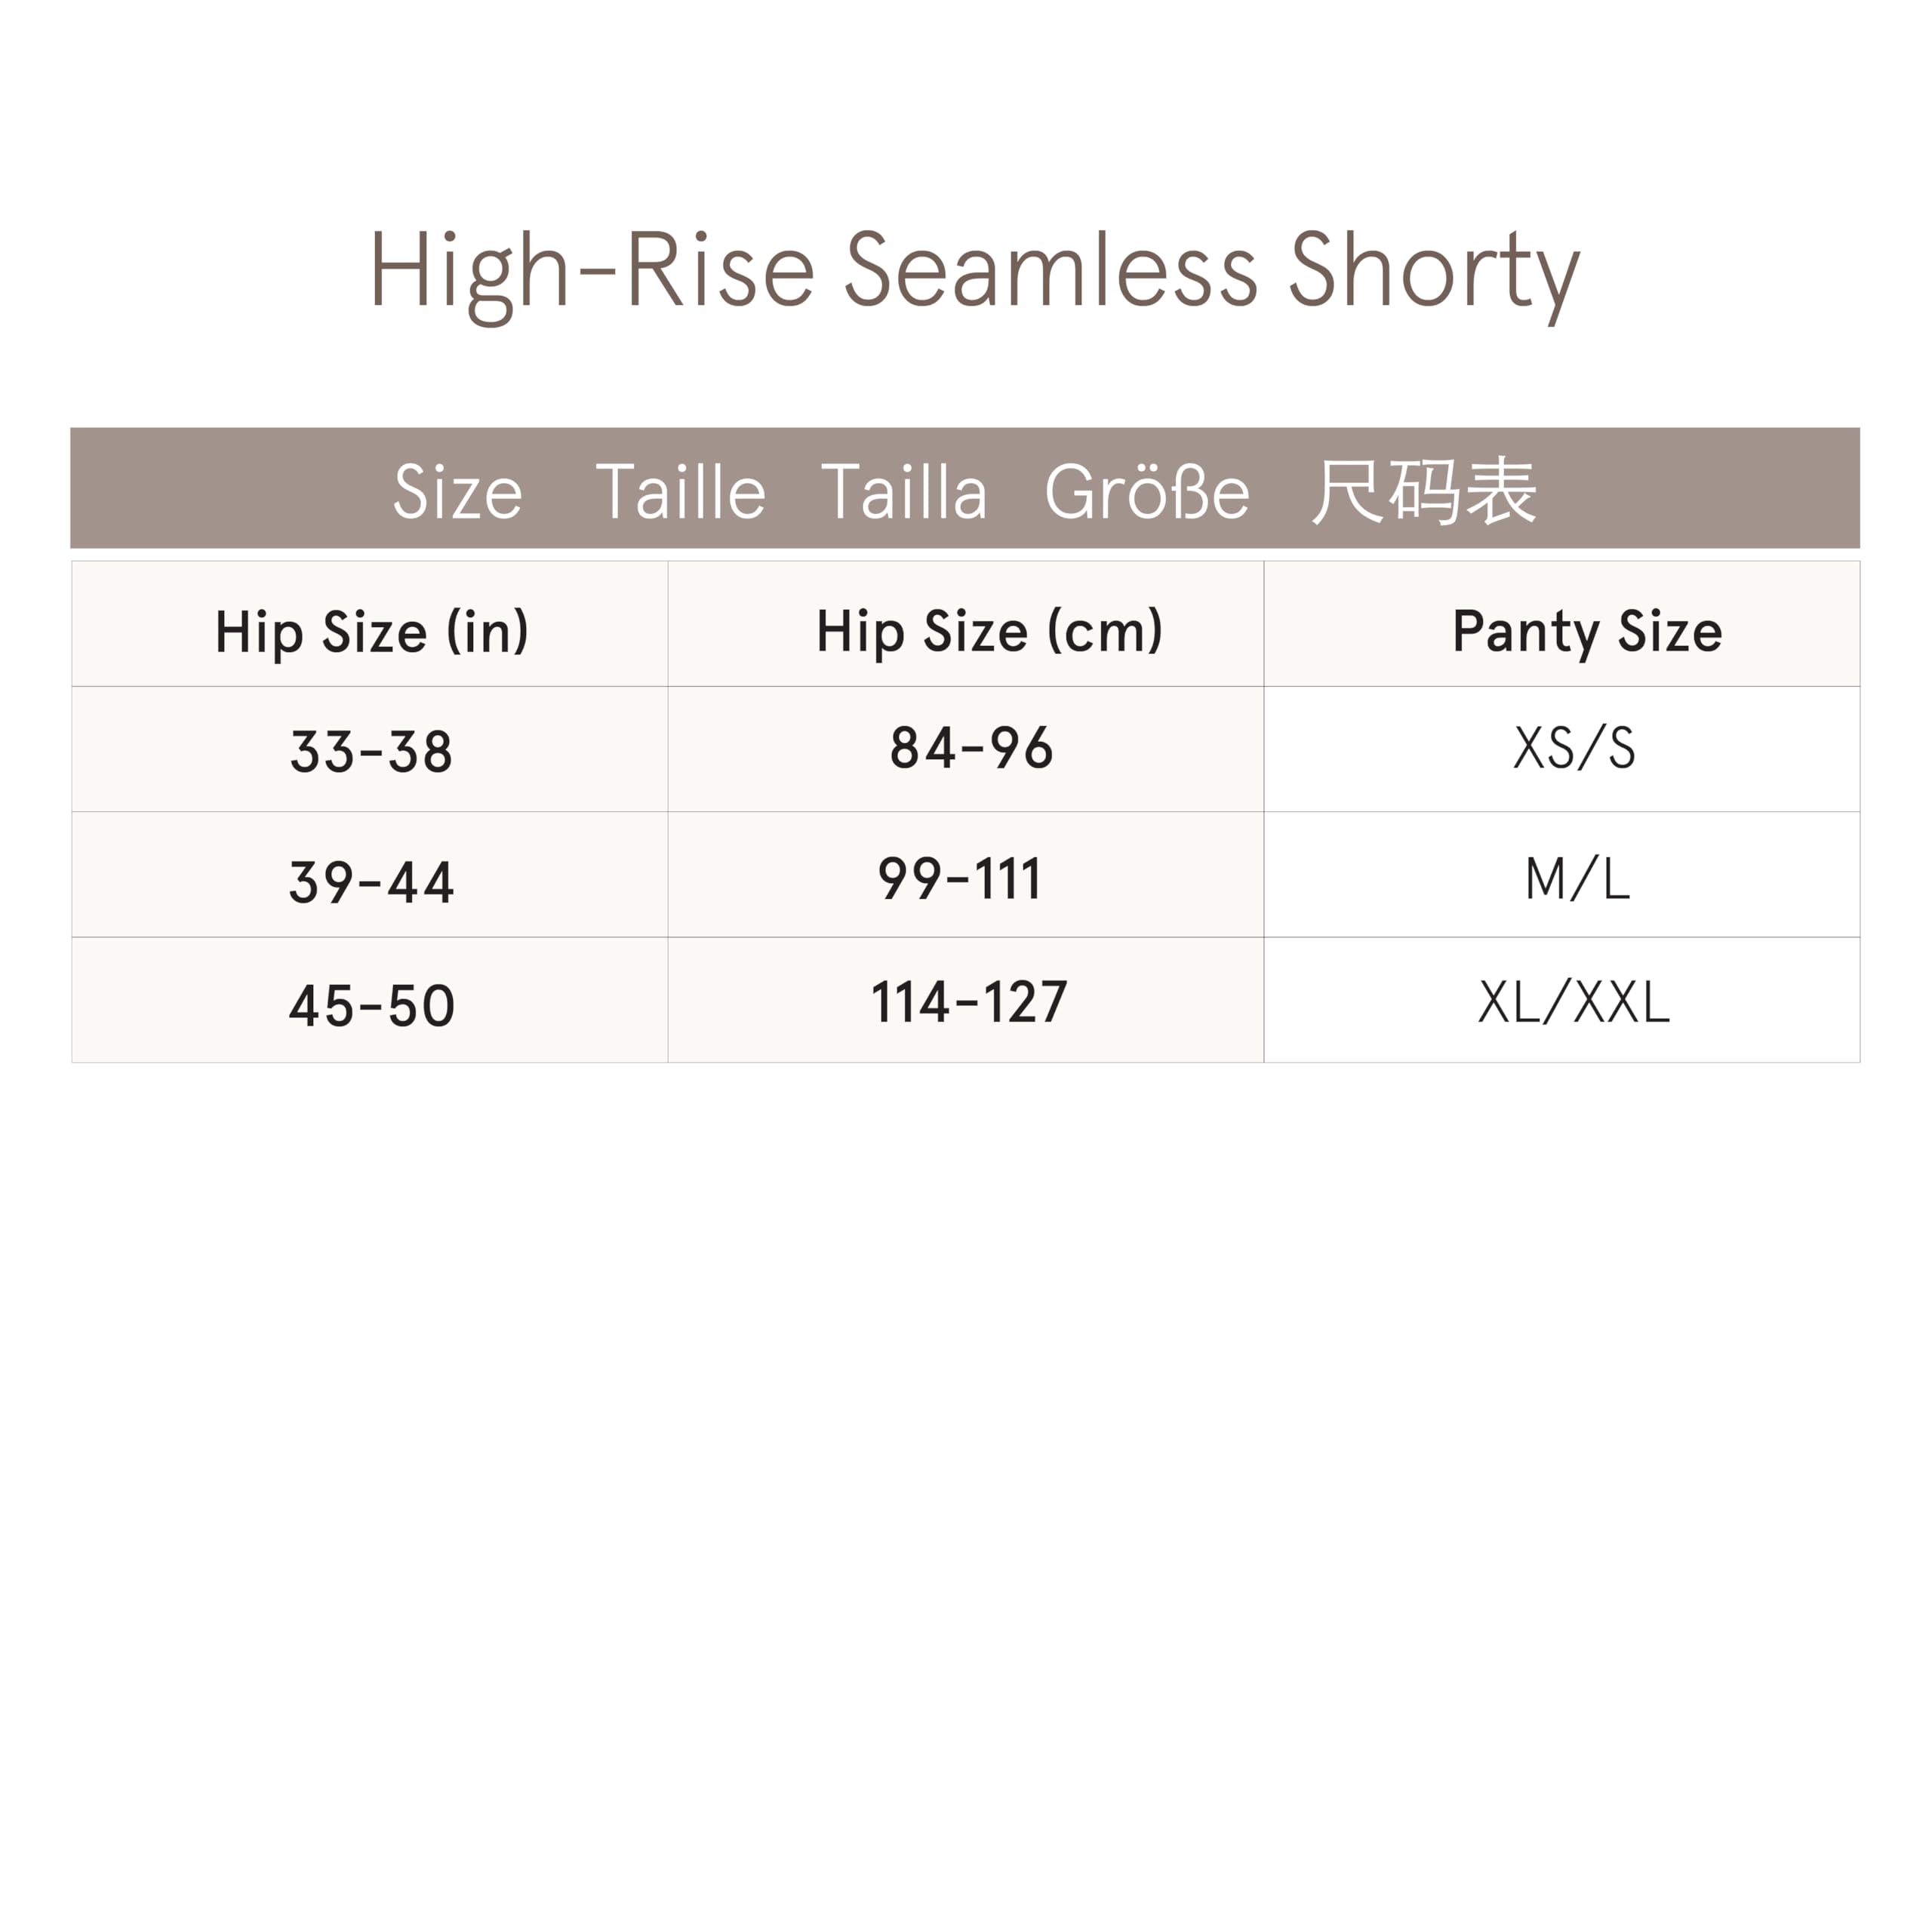Image resolution: width=1932 pixels, height=1932 pixels.
Task: Click the word "High-Rise" in the title
Action: tap(592, 270)
